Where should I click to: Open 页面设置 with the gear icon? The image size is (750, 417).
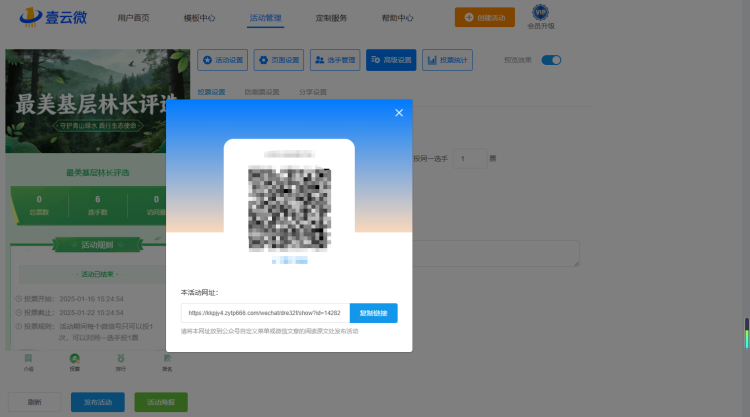tap(279, 60)
